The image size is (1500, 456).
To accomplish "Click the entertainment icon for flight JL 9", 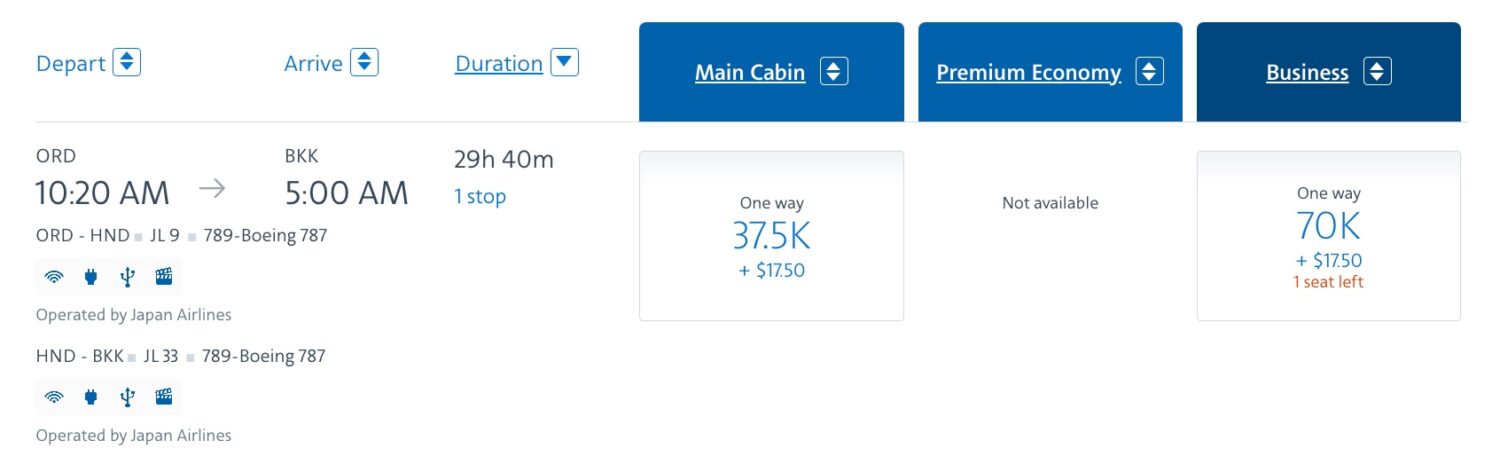I will [164, 277].
